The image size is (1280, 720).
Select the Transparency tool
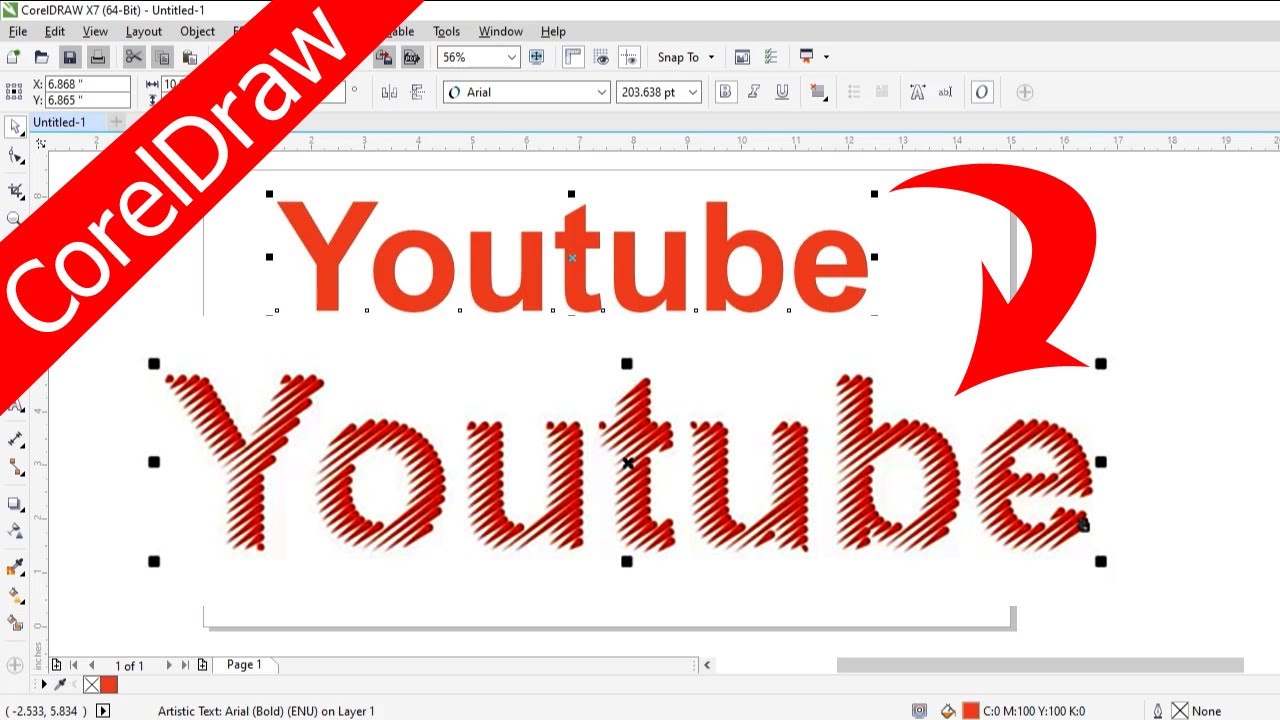coord(15,531)
